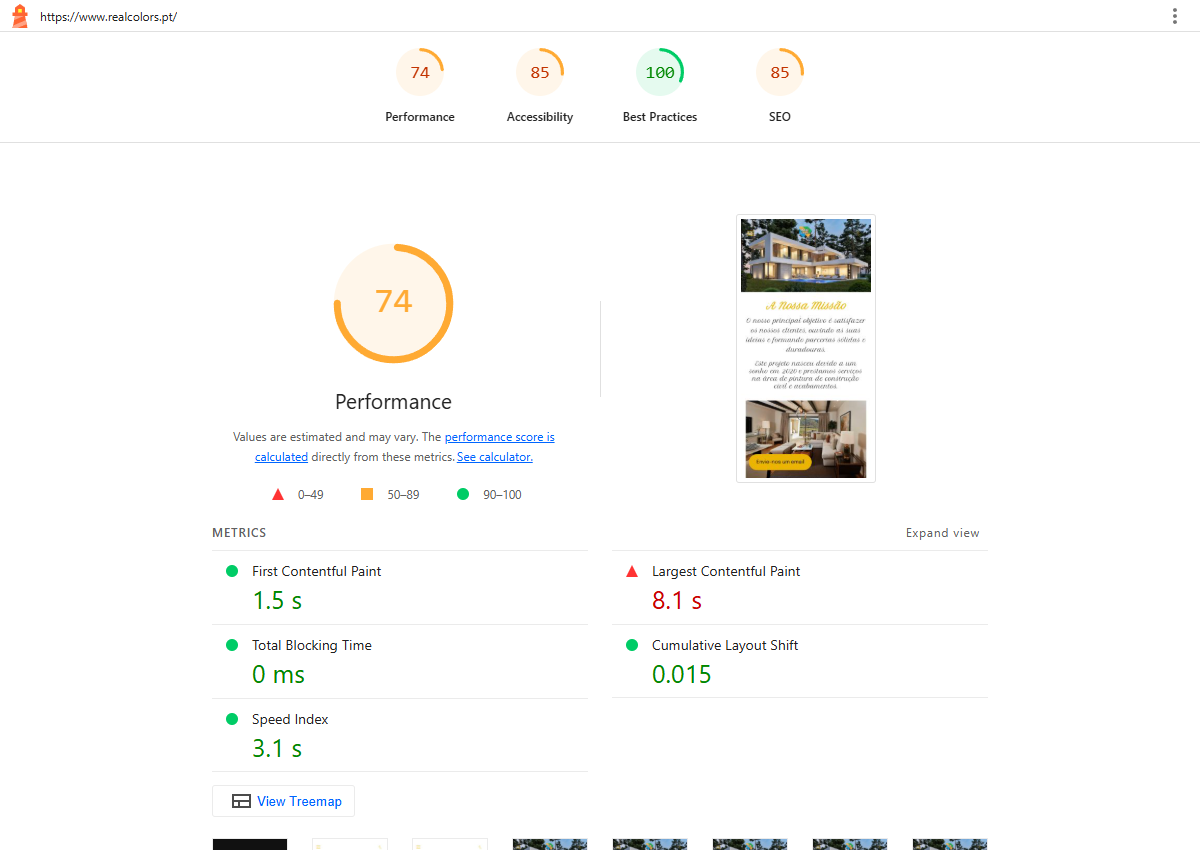Click the Largest Contentful Paint label
The image size is (1200, 850).
(x=726, y=571)
